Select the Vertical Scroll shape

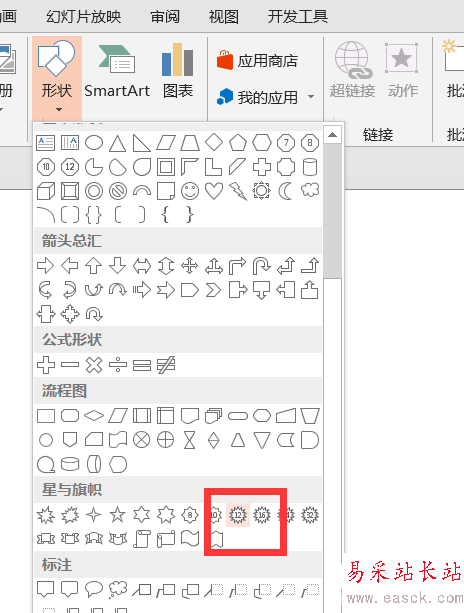click(142, 539)
